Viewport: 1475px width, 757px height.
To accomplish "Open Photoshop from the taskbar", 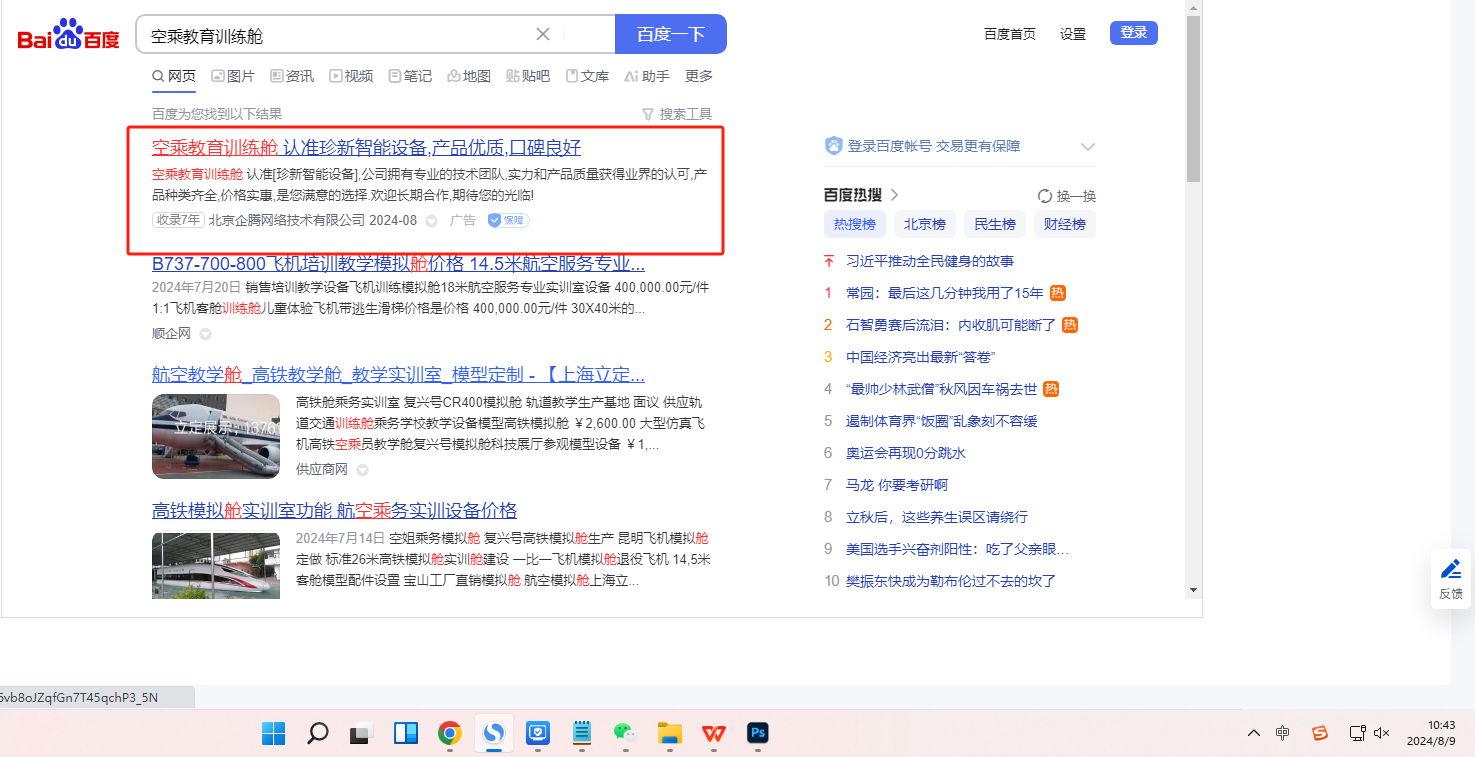I will 757,734.
